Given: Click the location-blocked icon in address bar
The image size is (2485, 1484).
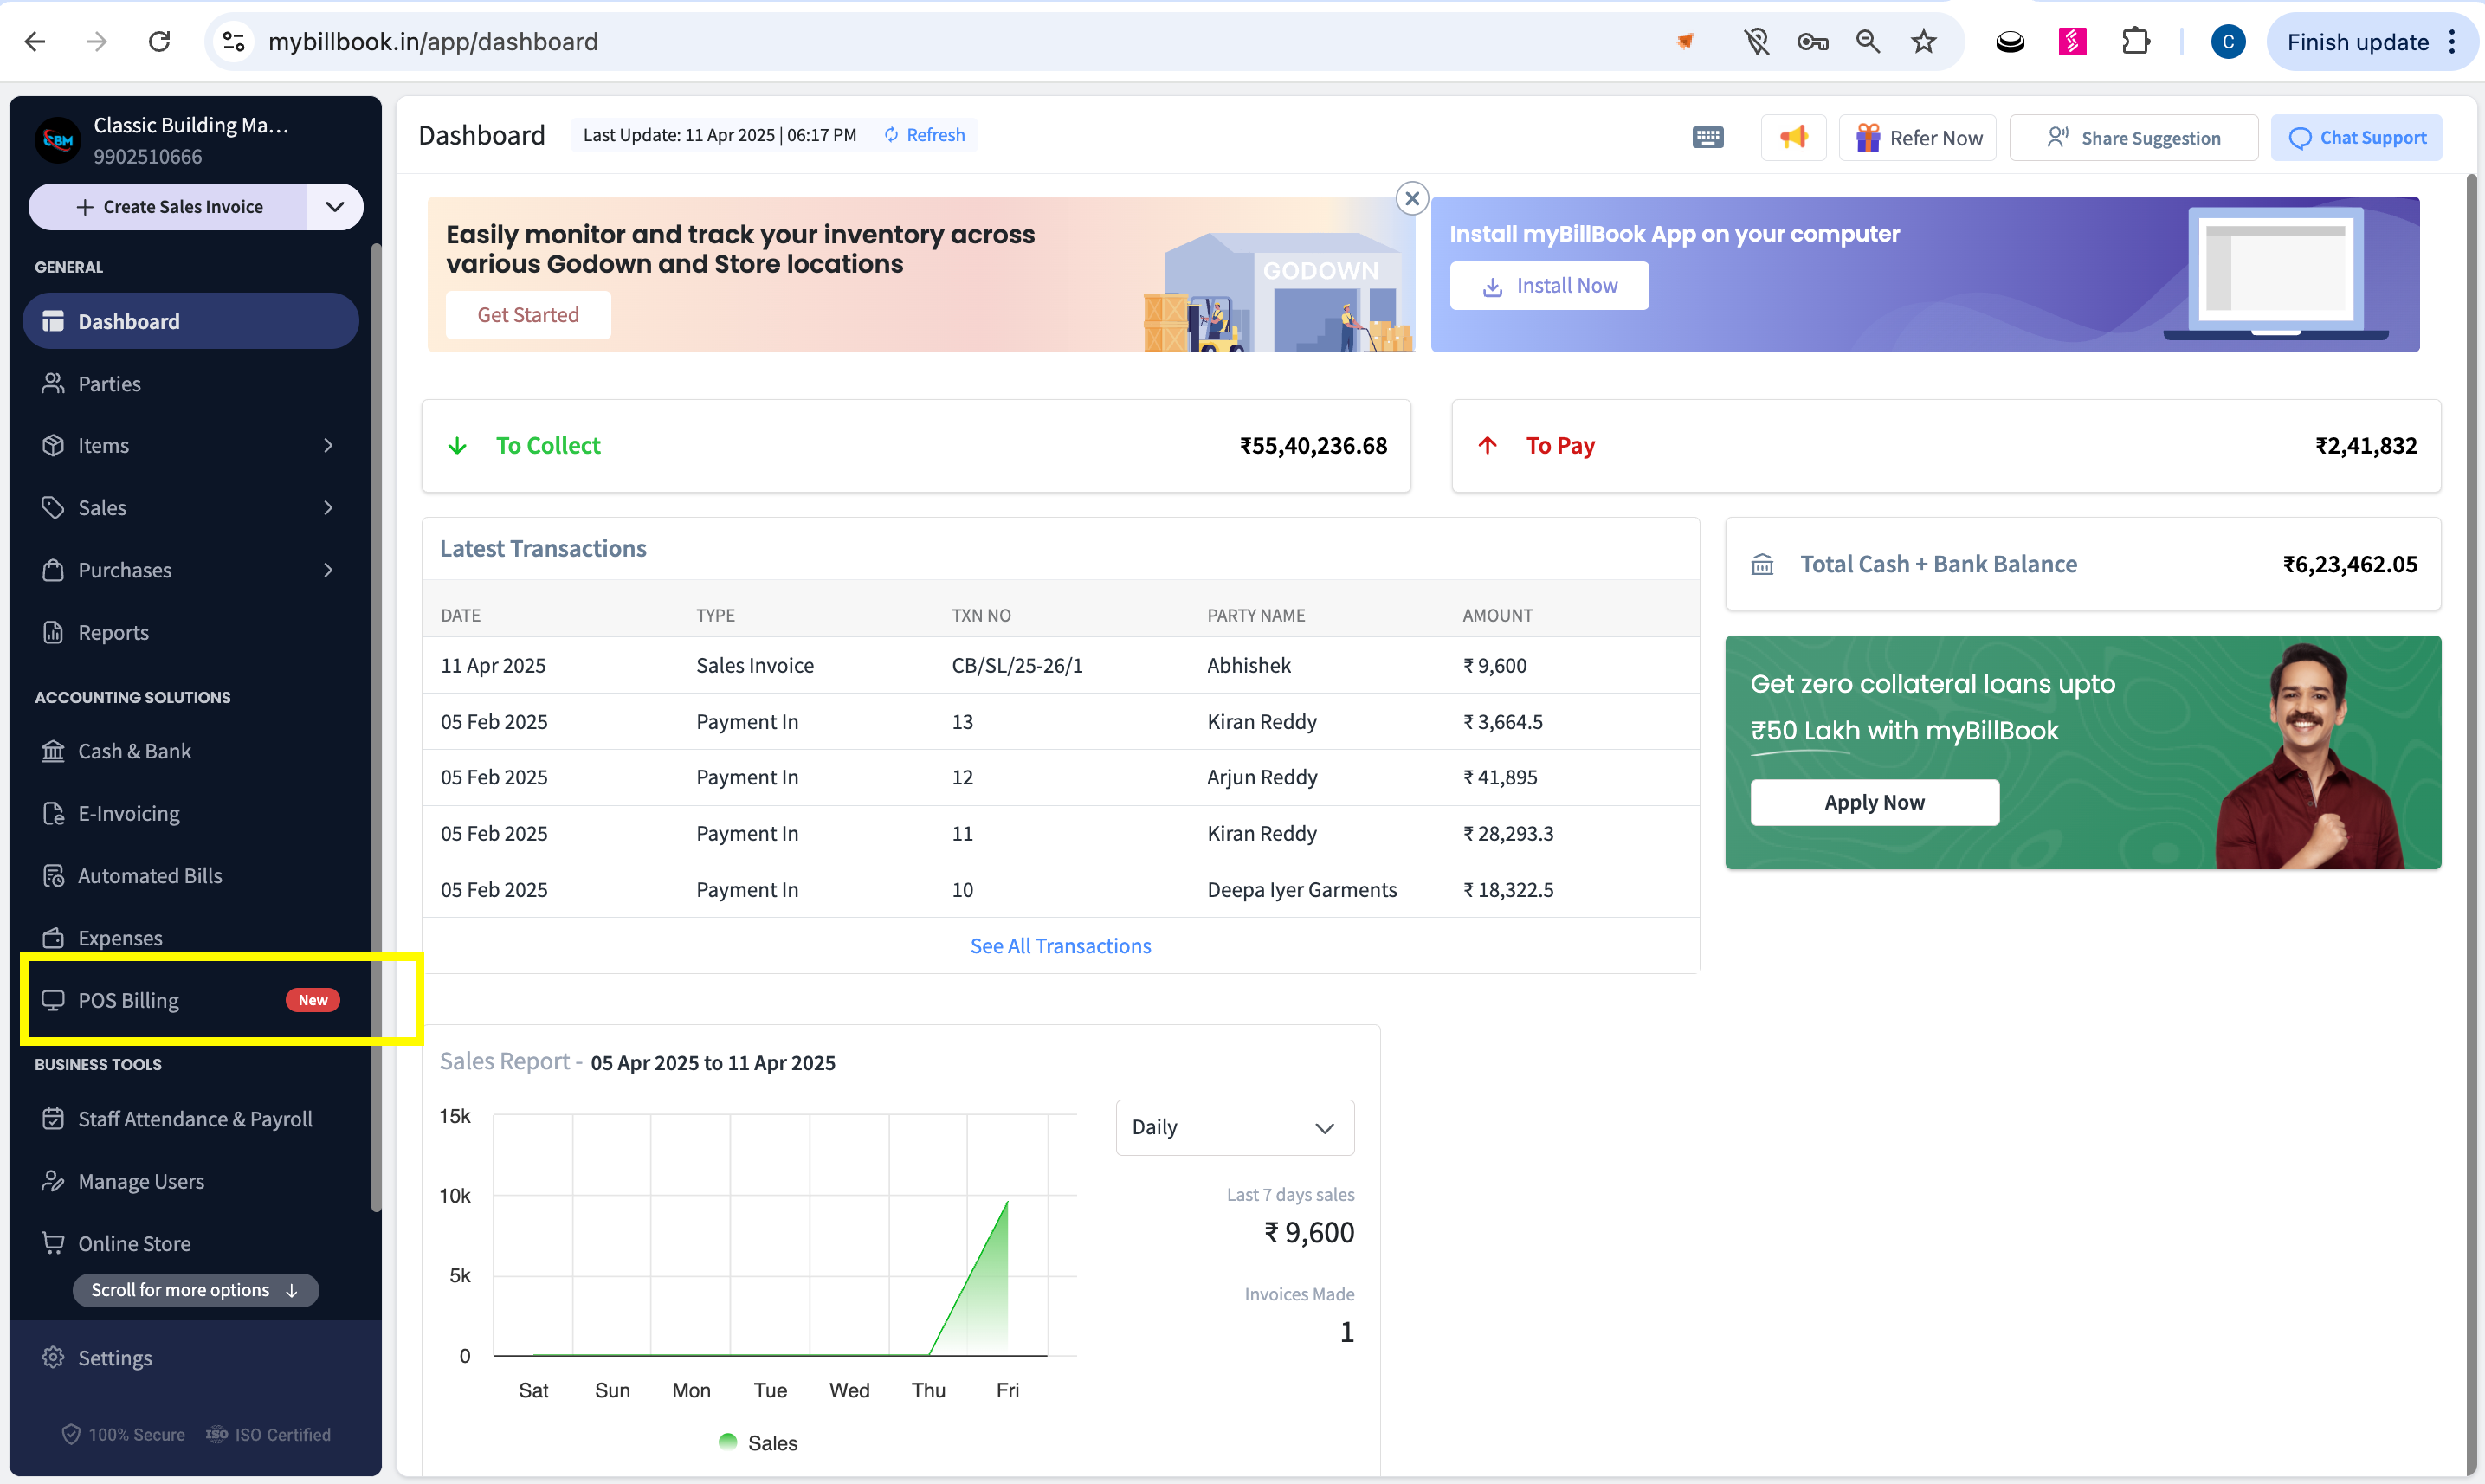Looking at the screenshot, I should tap(1757, 41).
